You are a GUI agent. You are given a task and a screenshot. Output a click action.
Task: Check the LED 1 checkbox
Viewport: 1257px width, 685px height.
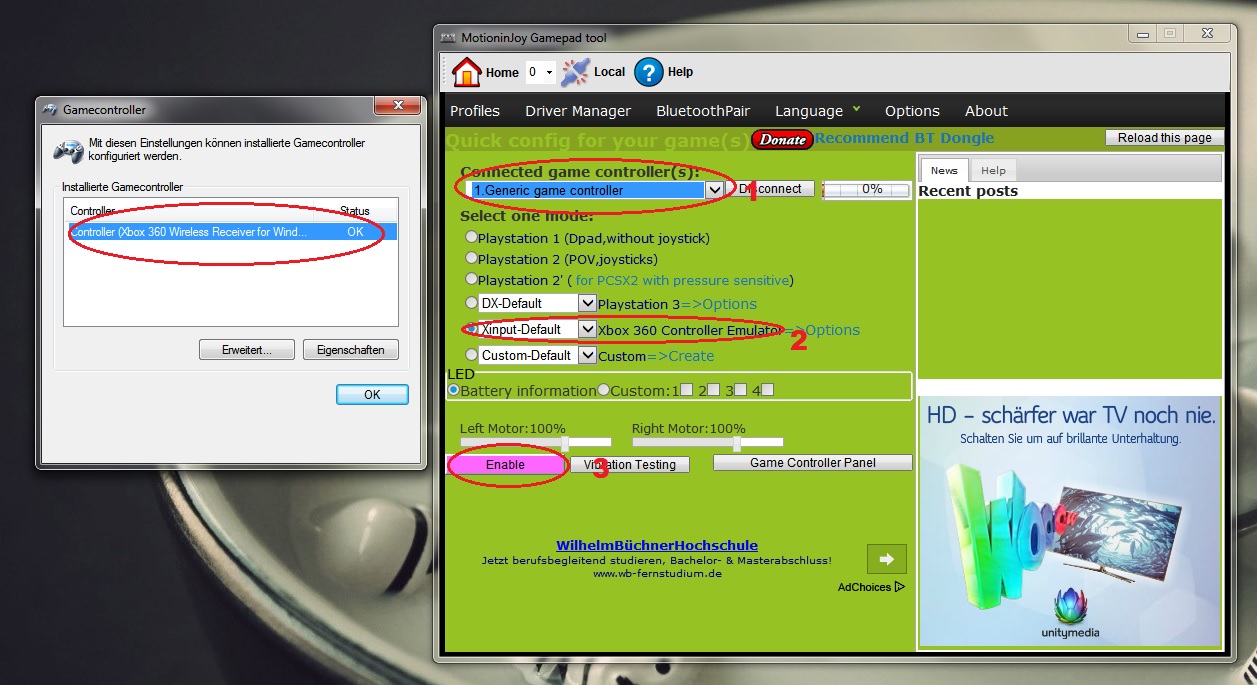tap(687, 390)
